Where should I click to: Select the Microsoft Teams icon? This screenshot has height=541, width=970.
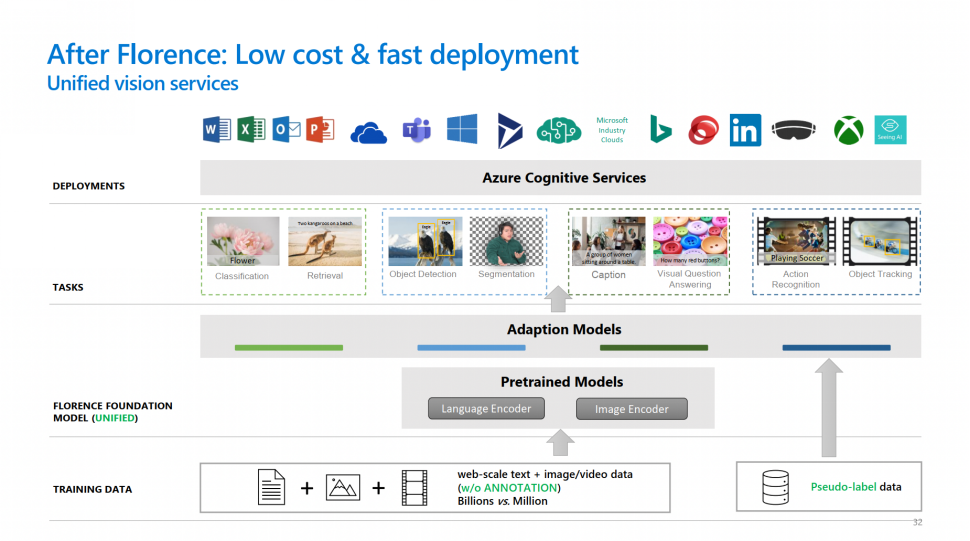click(415, 130)
